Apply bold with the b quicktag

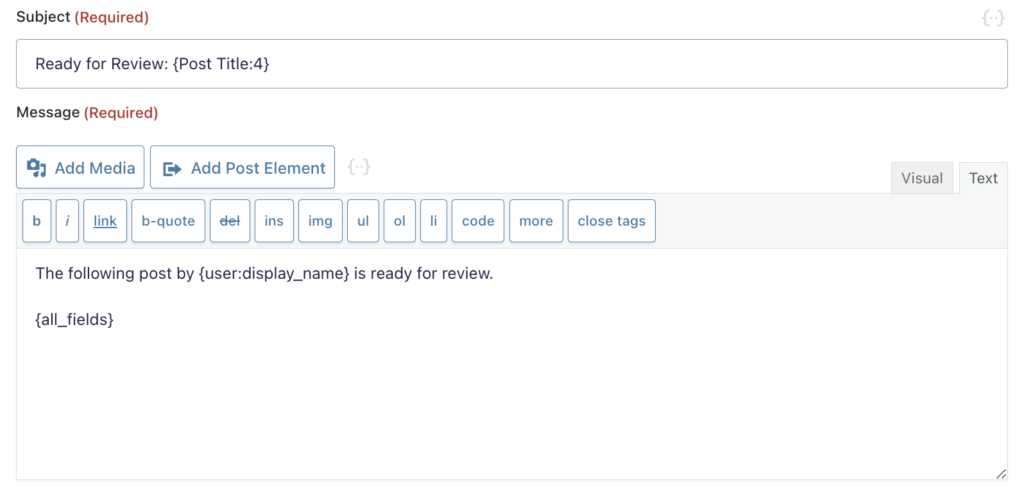[x=37, y=221]
